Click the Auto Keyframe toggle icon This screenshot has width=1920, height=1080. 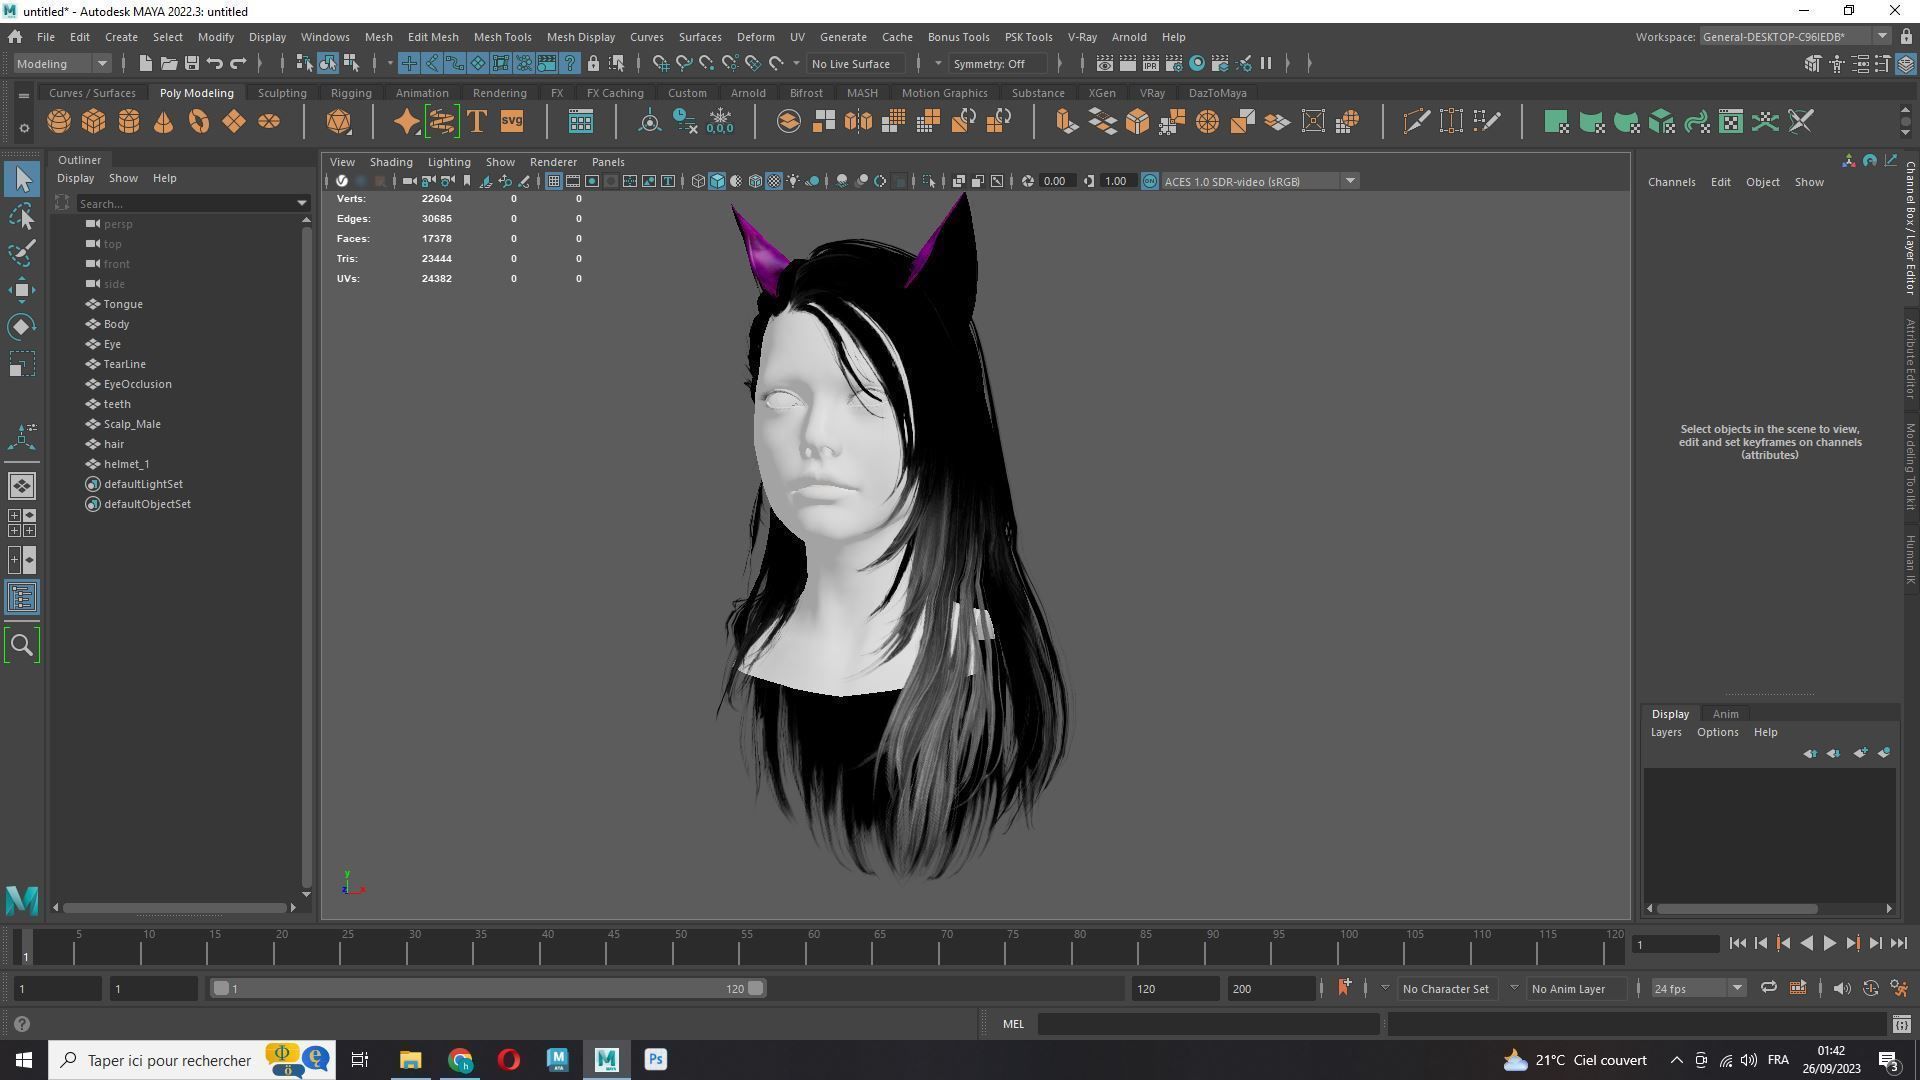[1870, 988]
